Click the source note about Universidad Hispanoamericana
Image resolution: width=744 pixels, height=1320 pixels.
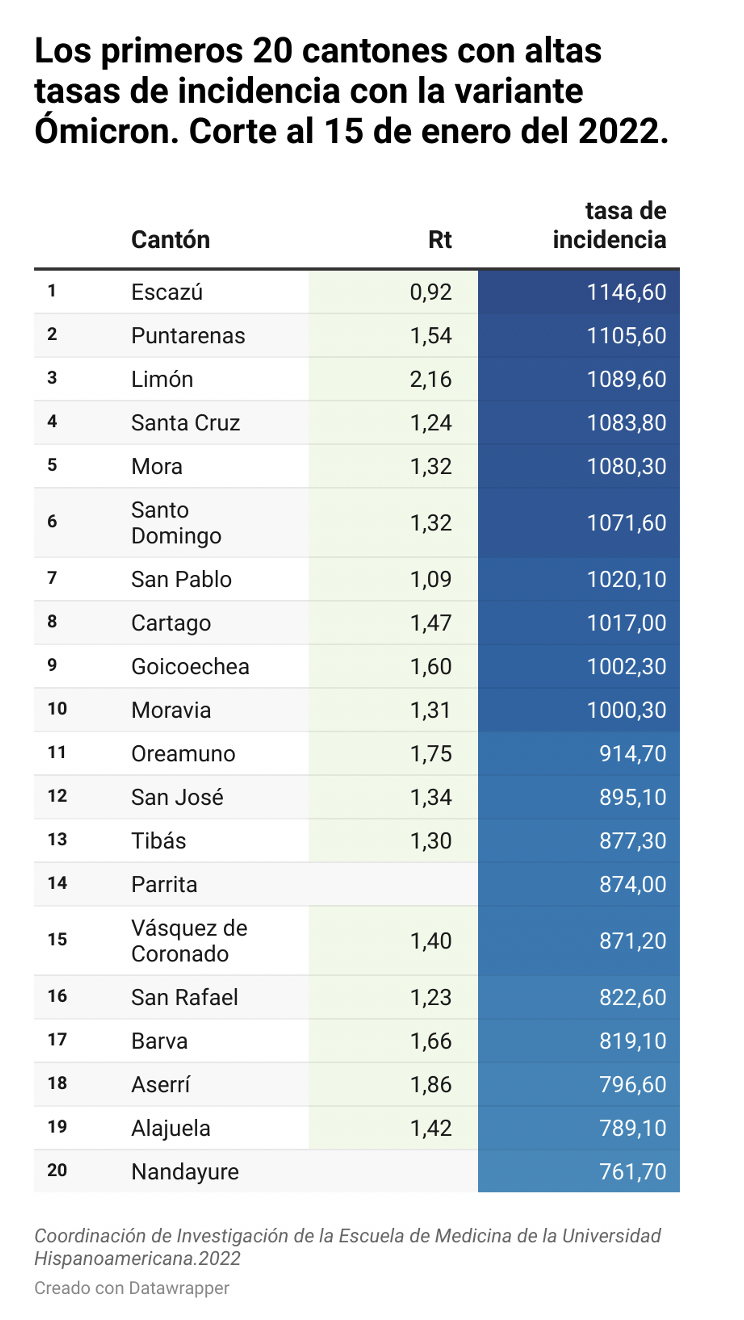tap(348, 1247)
